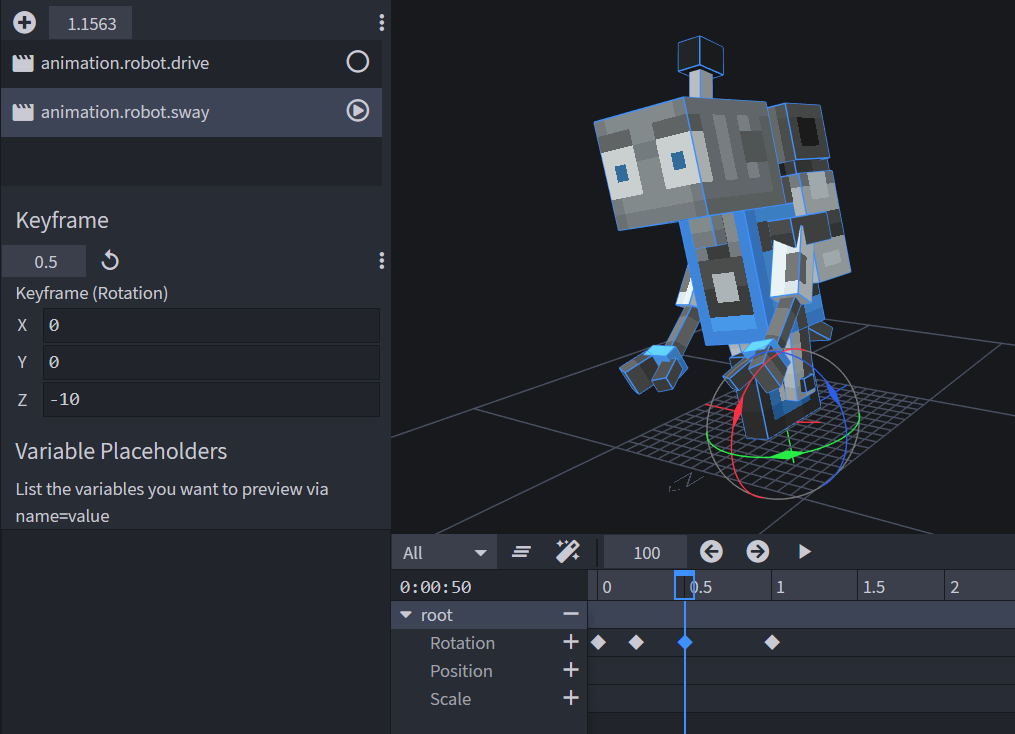Image resolution: width=1015 pixels, height=734 pixels.
Task: Toggle playback of animation.robot.sway
Action: tap(358, 112)
